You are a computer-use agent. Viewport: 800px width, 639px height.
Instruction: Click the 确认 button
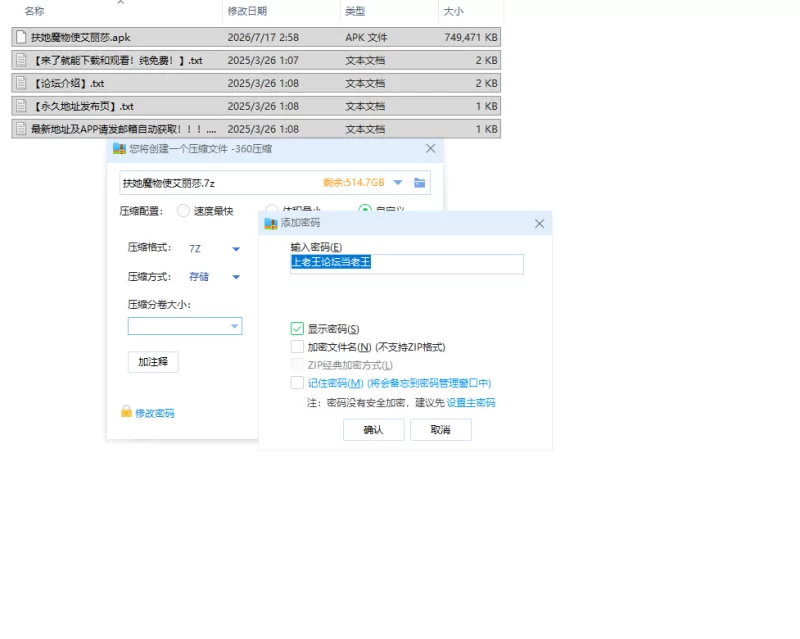pyautogui.click(x=373, y=430)
